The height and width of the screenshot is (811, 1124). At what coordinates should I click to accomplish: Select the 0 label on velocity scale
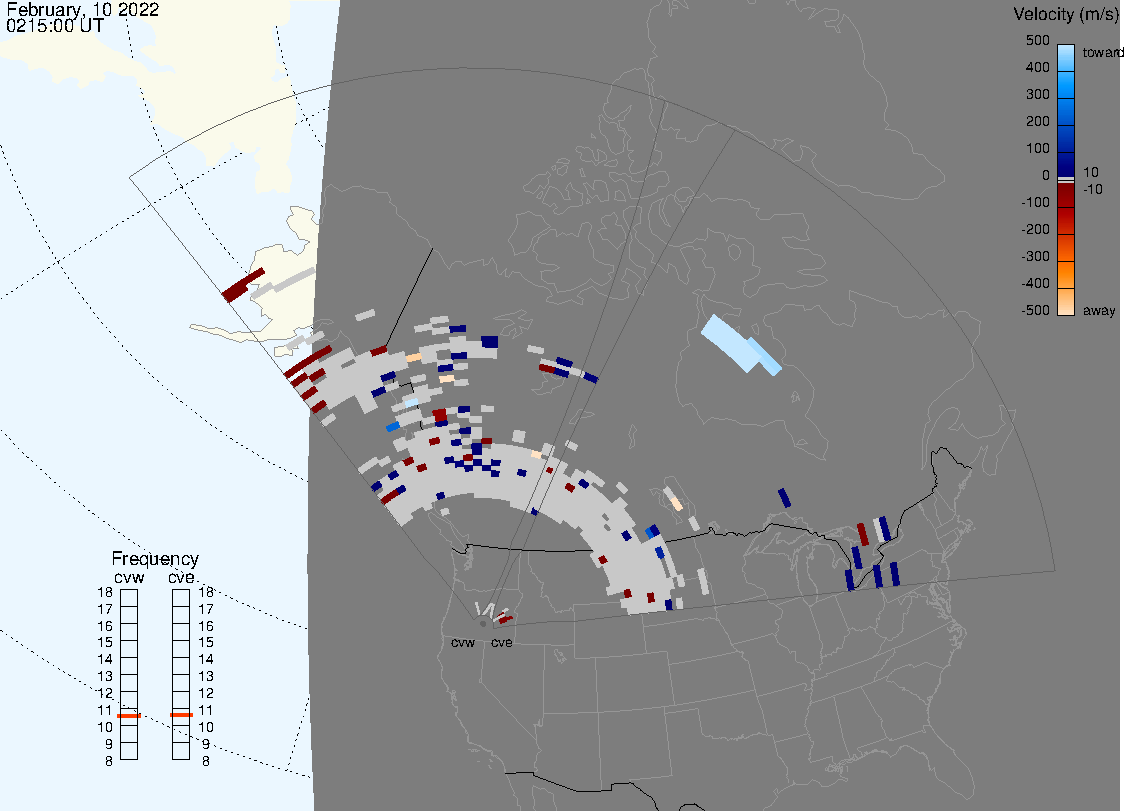click(1046, 176)
